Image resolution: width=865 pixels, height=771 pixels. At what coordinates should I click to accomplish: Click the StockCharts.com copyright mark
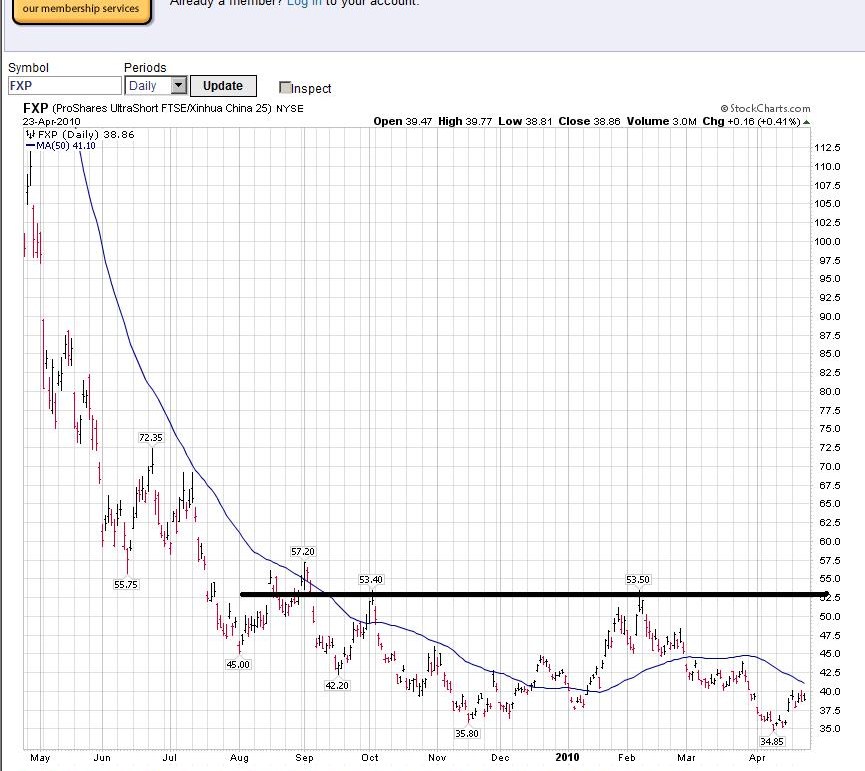click(723, 109)
